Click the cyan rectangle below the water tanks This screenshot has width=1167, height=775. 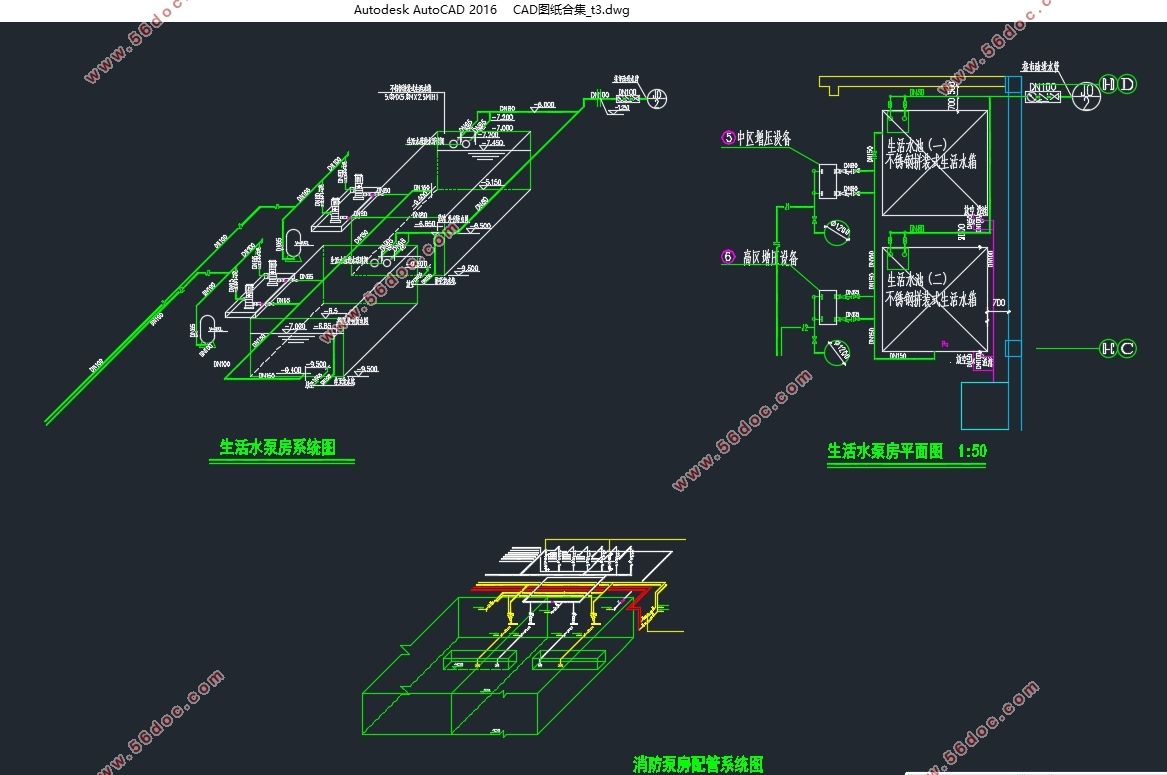click(x=985, y=406)
